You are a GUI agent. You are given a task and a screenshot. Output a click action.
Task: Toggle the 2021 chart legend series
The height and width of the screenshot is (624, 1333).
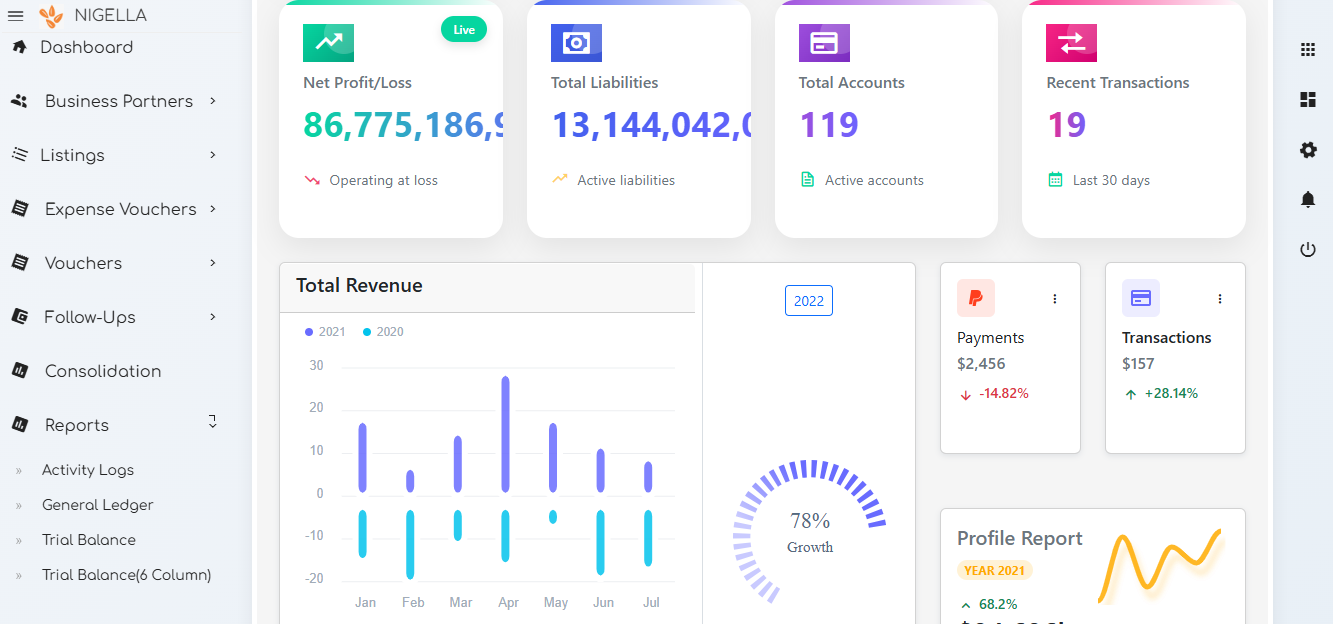[325, 332]
